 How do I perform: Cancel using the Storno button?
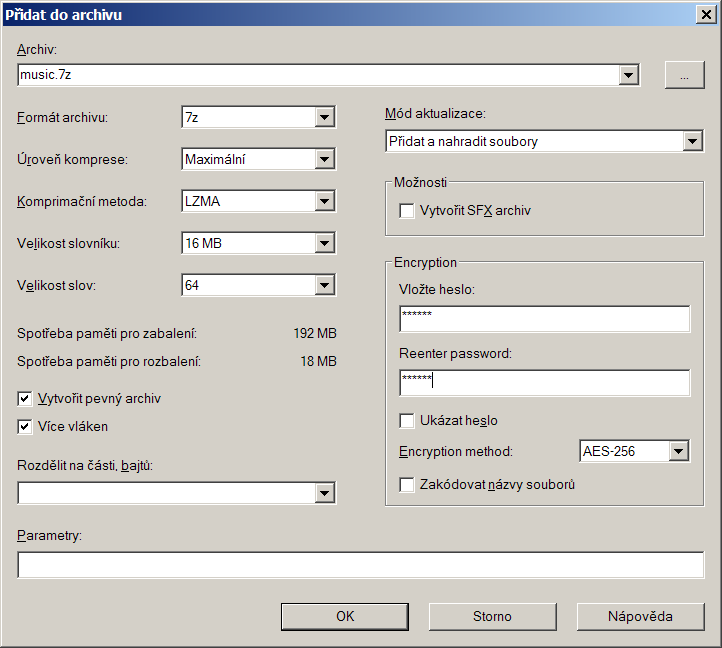pyautogui.click(x=493, y=617)
